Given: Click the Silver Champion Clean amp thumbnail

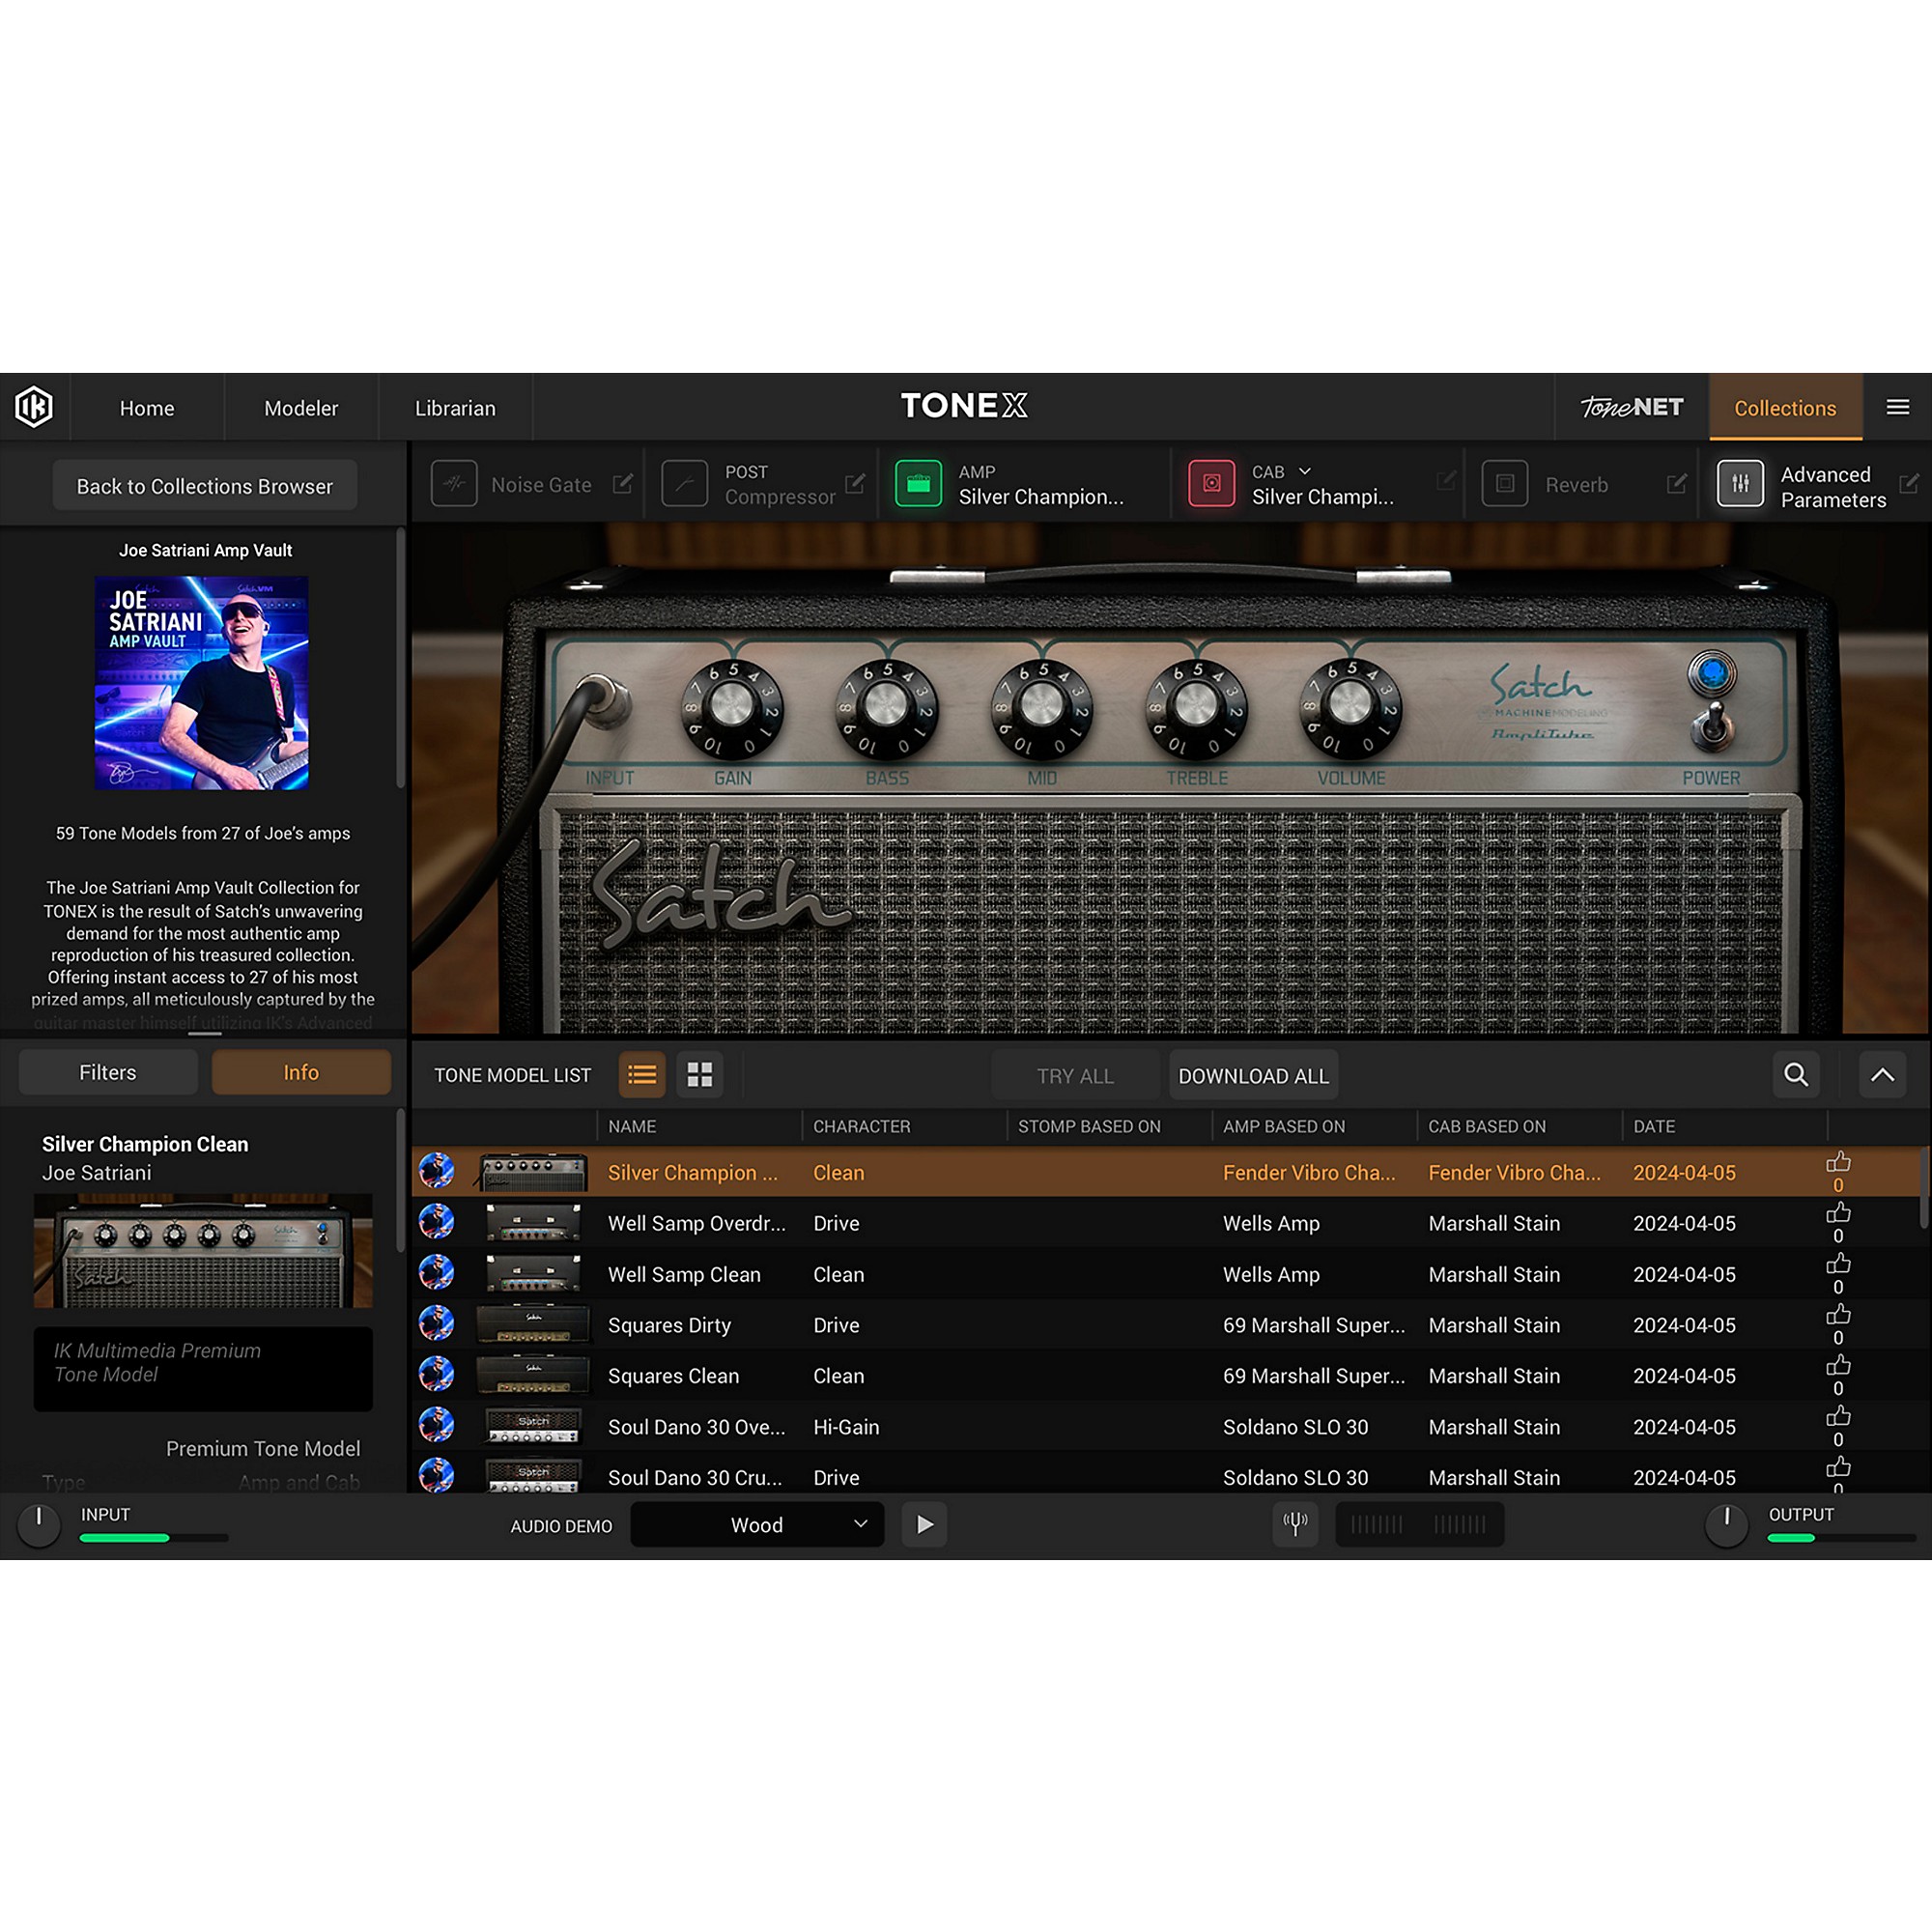Looking at the screenshot, I should tap(203, 1250).
